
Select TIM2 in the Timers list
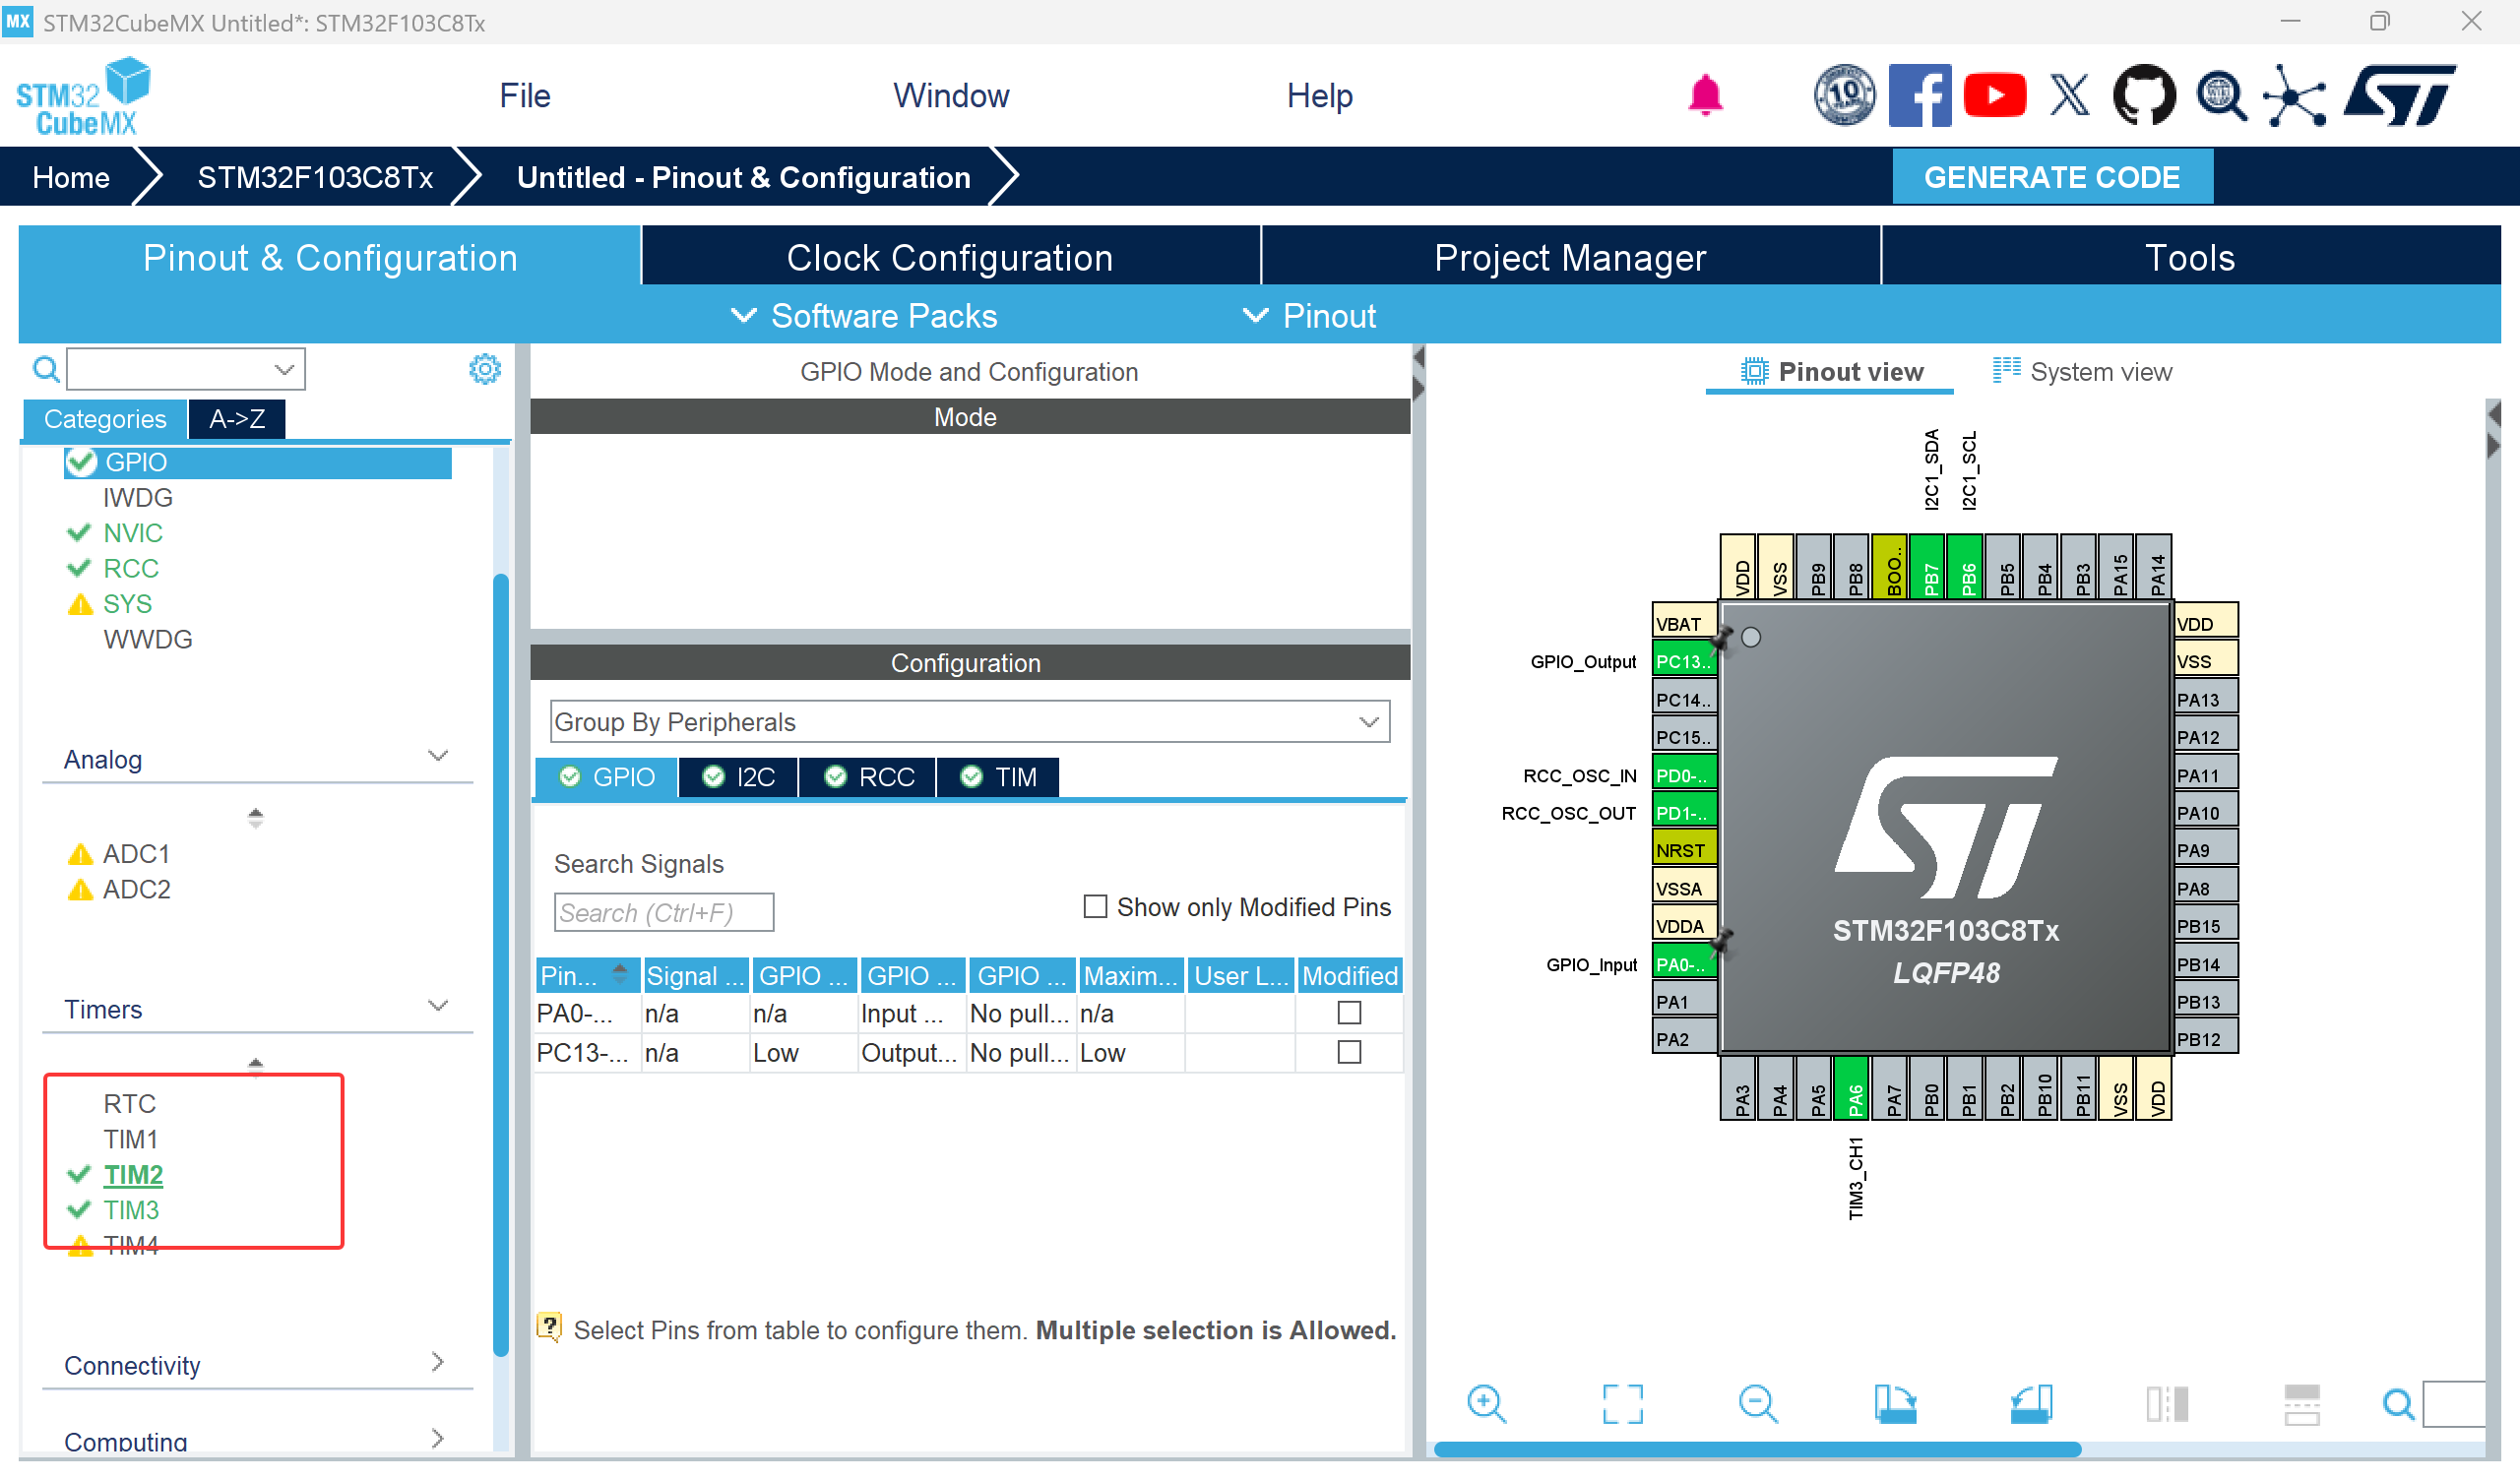coord(133,1175)
